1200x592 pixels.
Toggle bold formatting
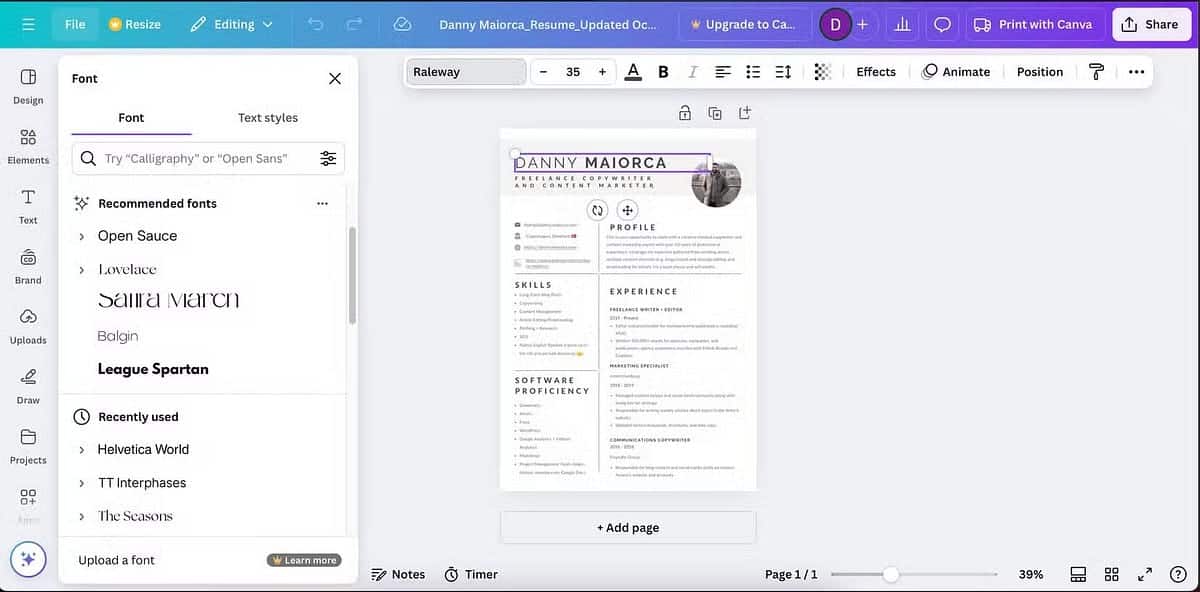click(x=663, y=72)
